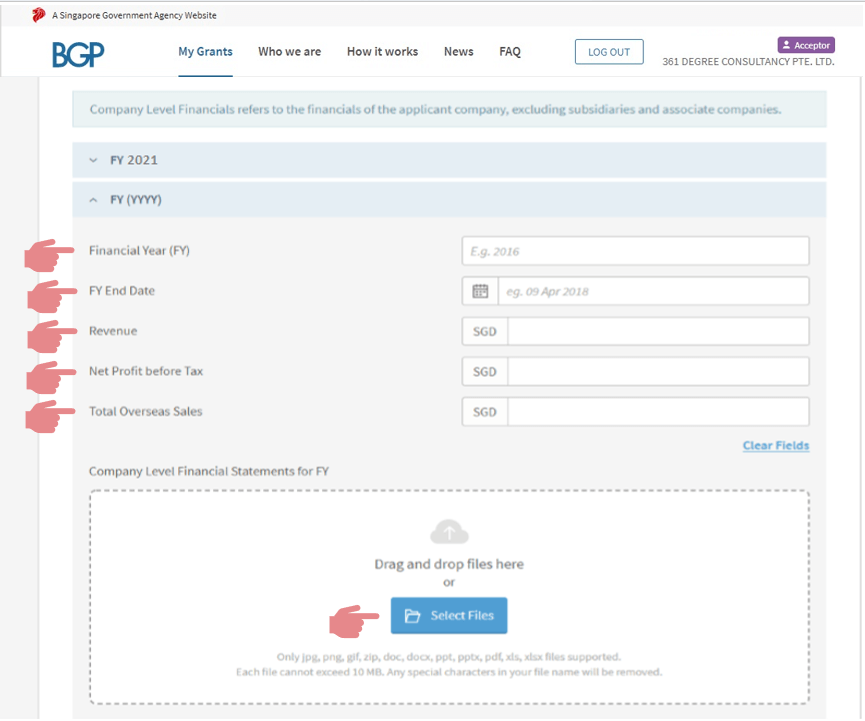Click the Total Overseas Sales field

coord(657,412)
